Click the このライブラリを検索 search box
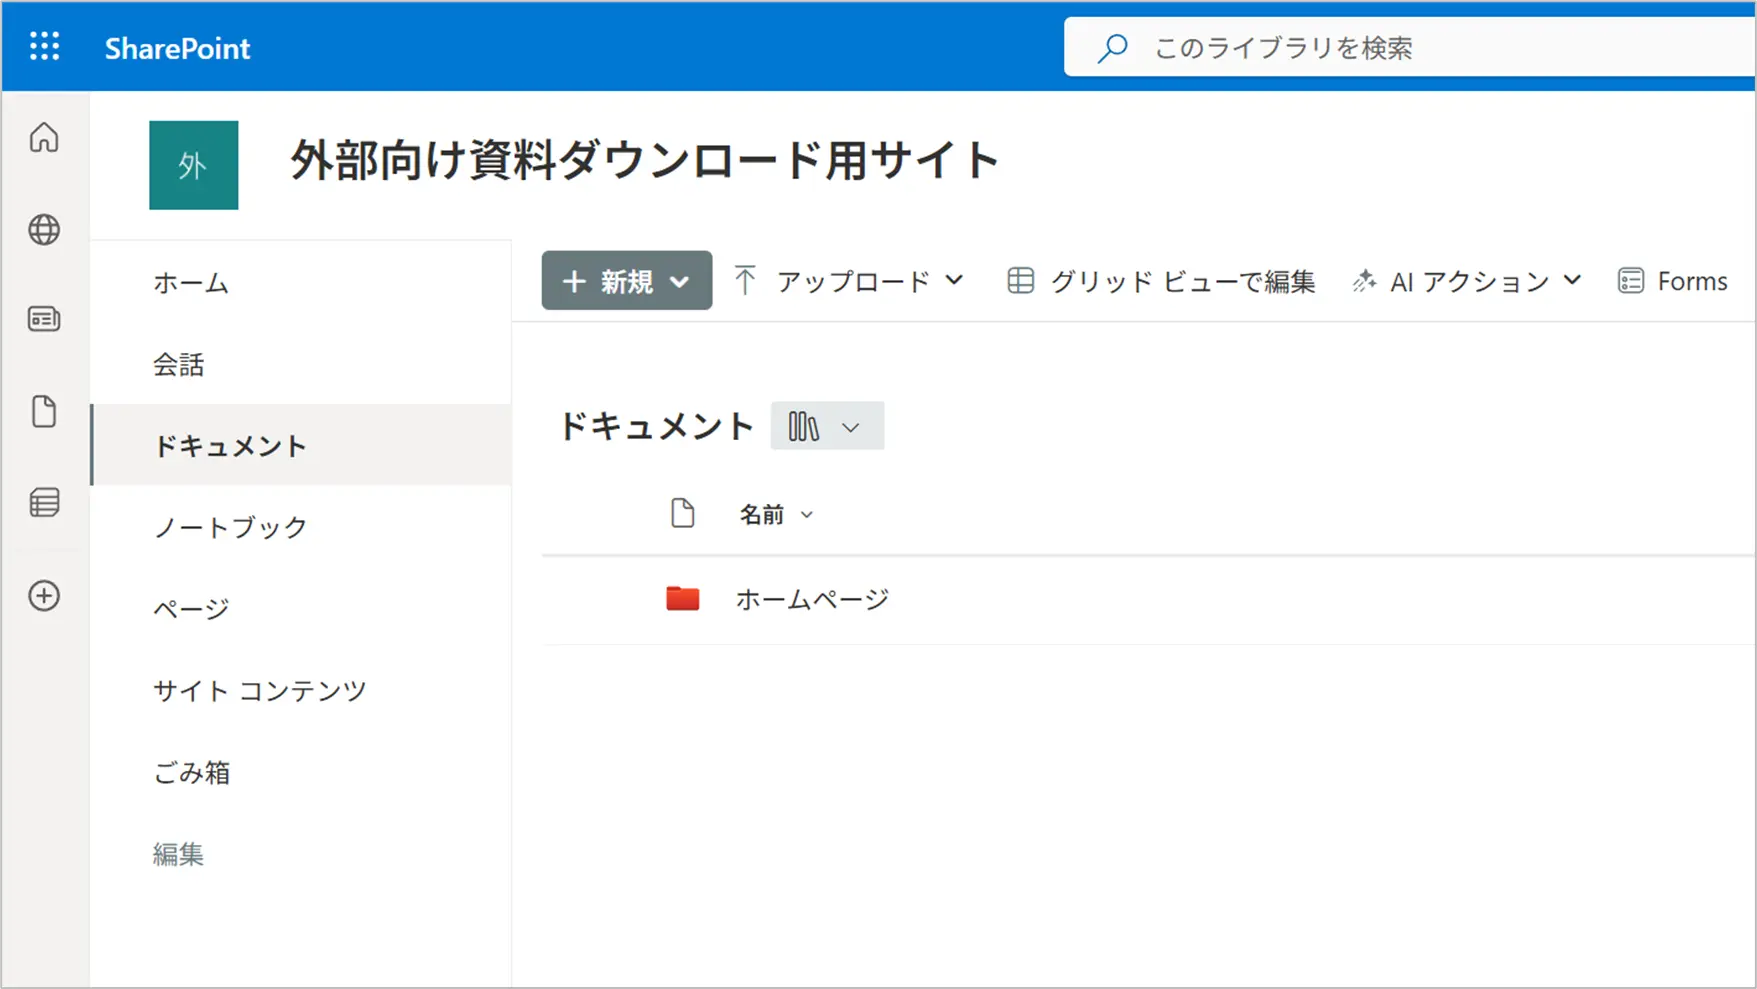The width and height of the screenshot is (1757, 989). (1400, 48)
